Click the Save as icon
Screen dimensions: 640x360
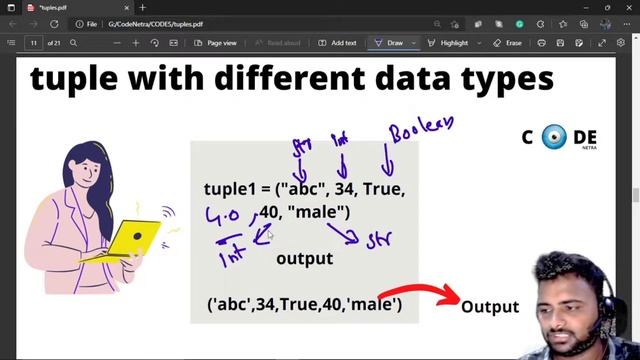[579, 43]
